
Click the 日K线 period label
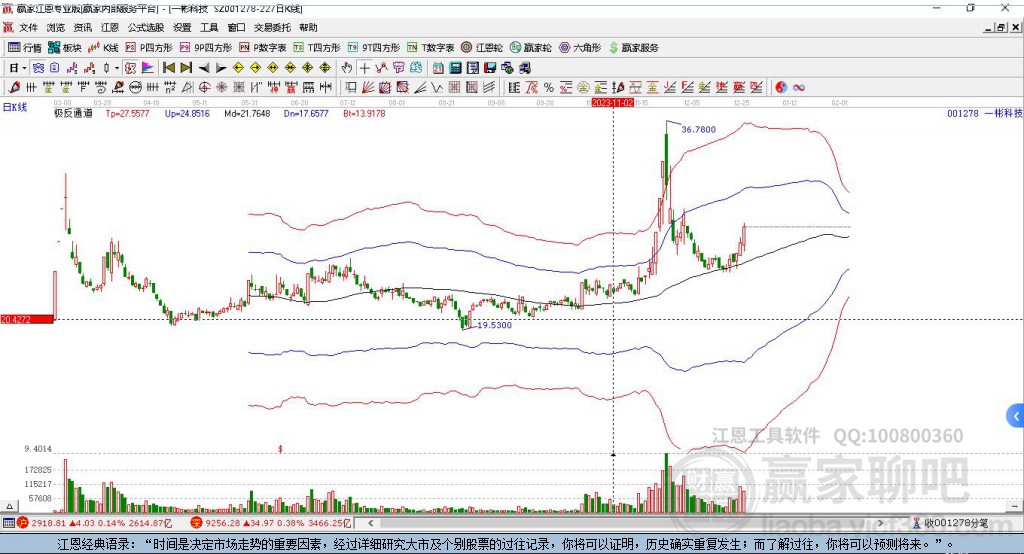tap(14, 107)
